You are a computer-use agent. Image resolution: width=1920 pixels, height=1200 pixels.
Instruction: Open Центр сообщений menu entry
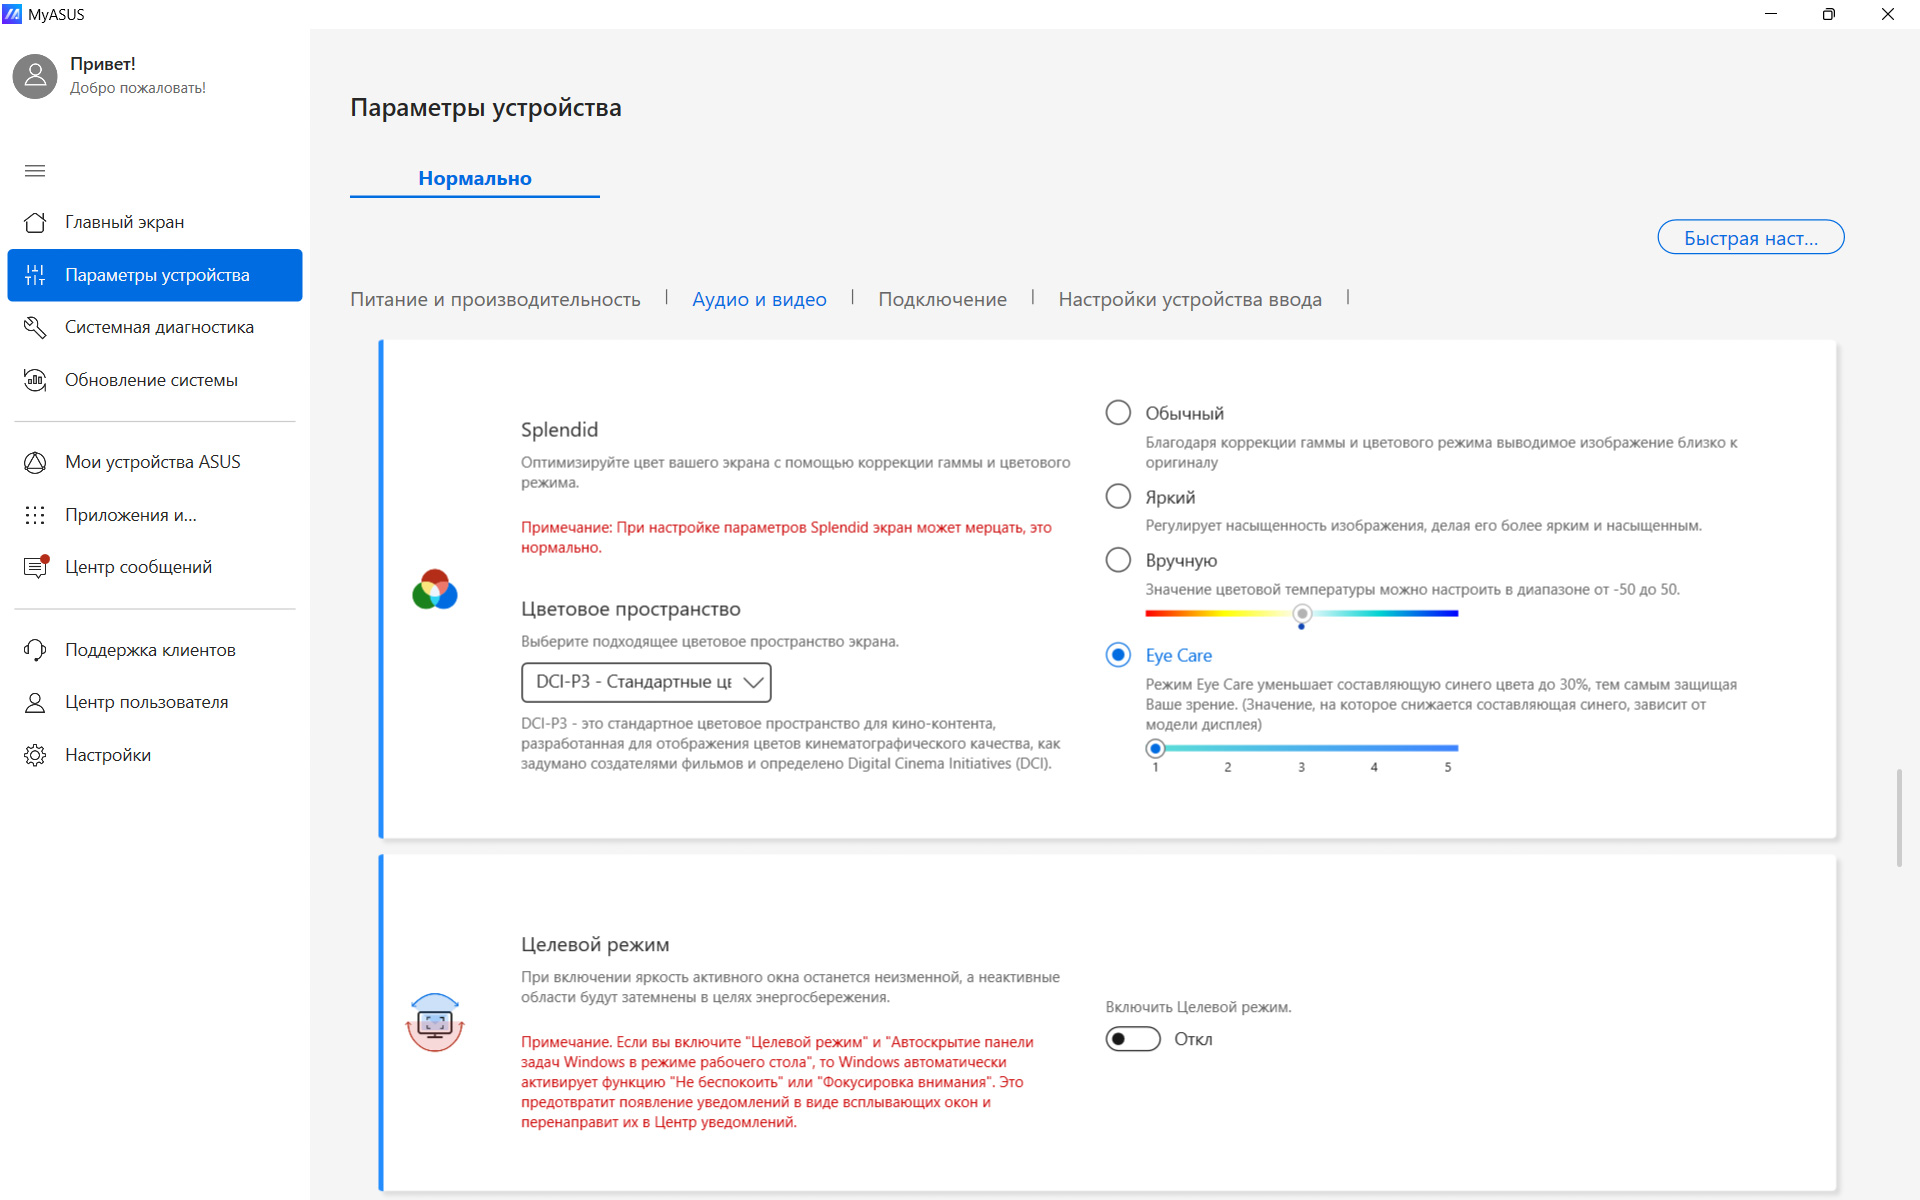155,567
